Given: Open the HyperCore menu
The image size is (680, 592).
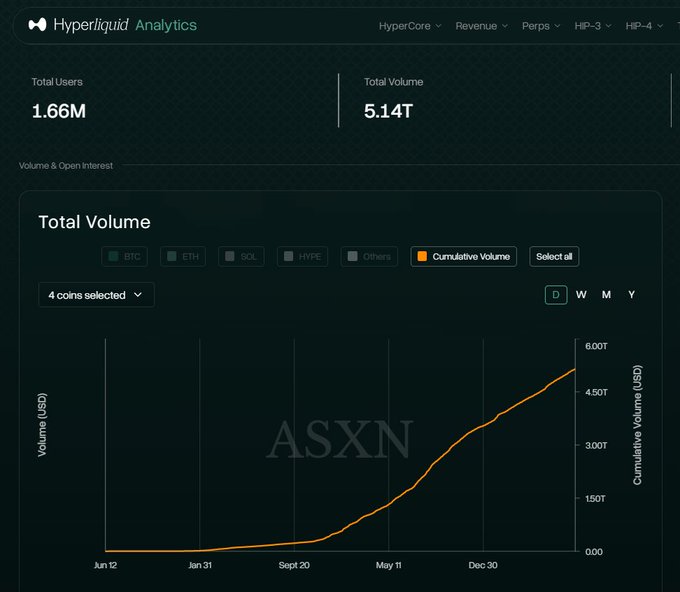Looking at the screenshot, I should point(410,26).
